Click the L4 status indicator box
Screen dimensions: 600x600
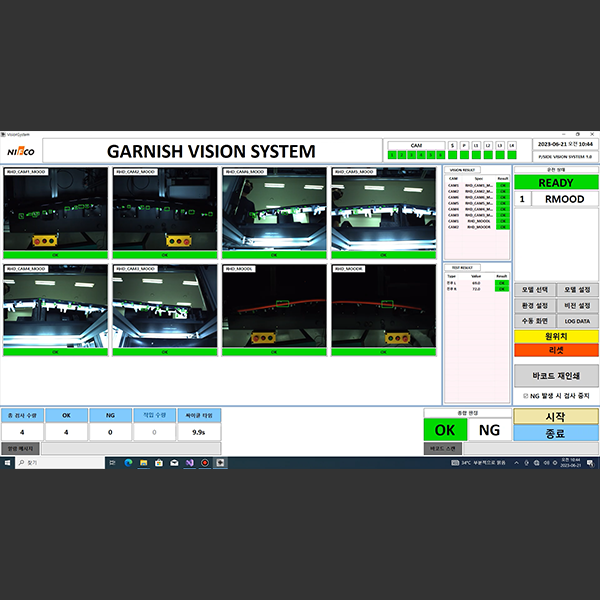[x=512, y=146]
